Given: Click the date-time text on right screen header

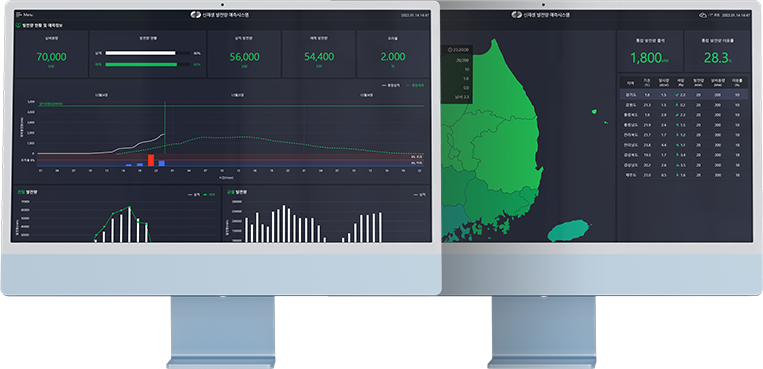Looking at the screenshot, I should coord(736,16).
